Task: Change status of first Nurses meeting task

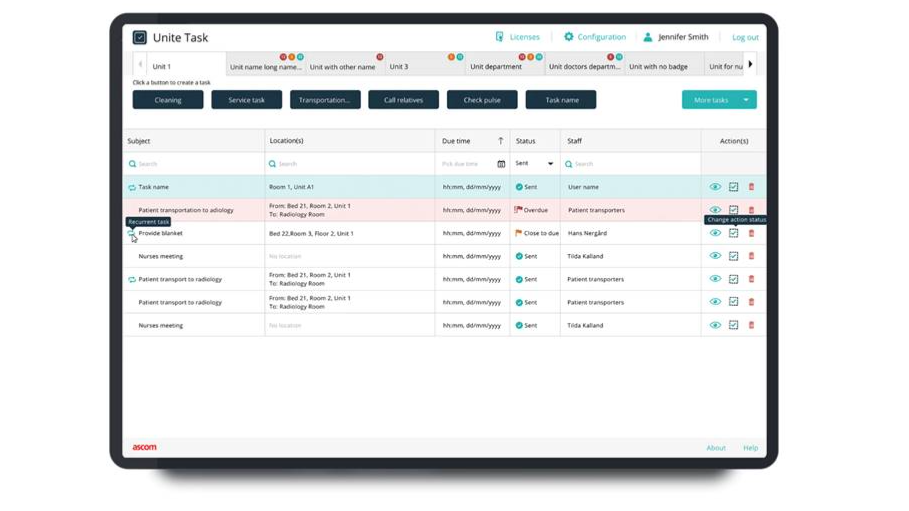Action: point(734,256)
